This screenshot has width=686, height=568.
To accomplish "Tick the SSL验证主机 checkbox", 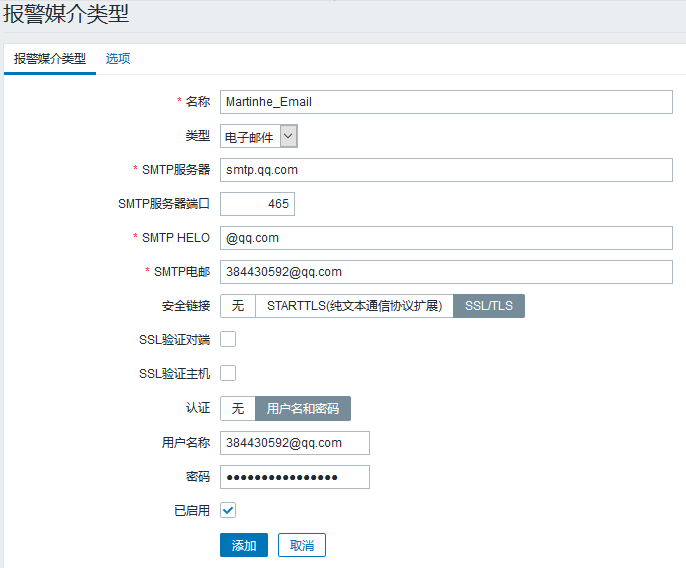I will pos(228,373).
